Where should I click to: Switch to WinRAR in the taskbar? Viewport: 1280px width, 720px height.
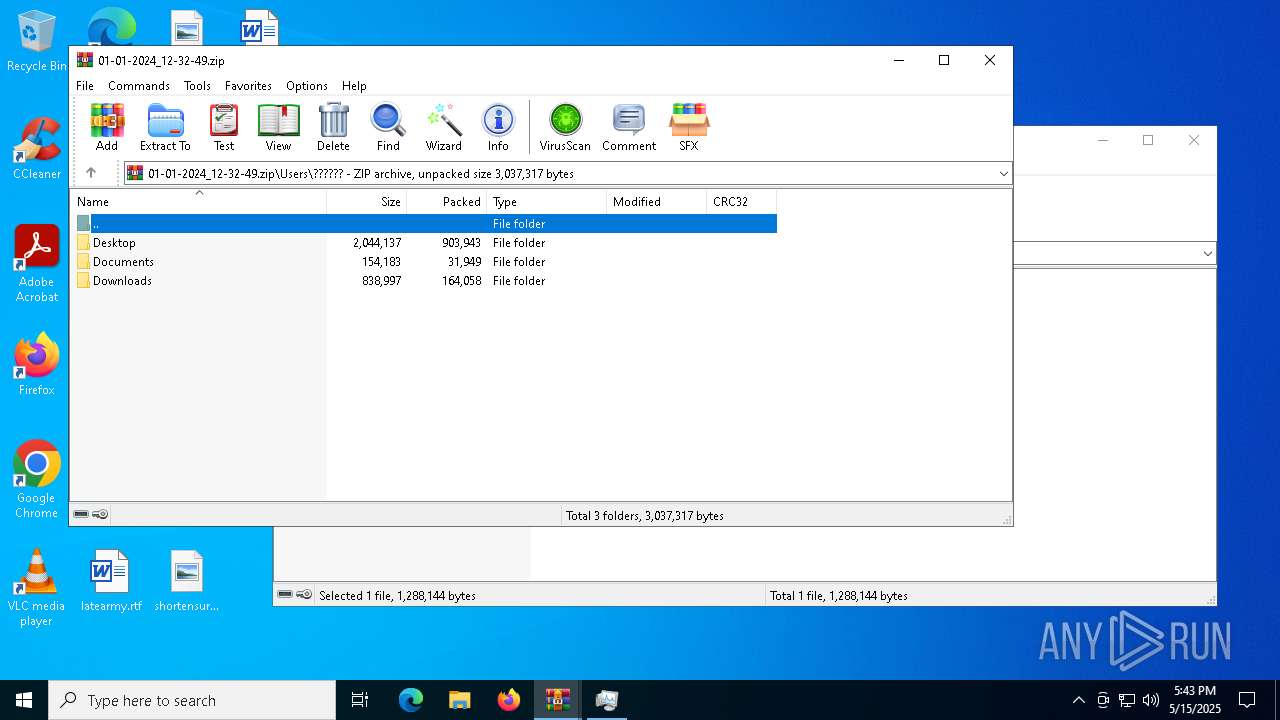(558, 700)
